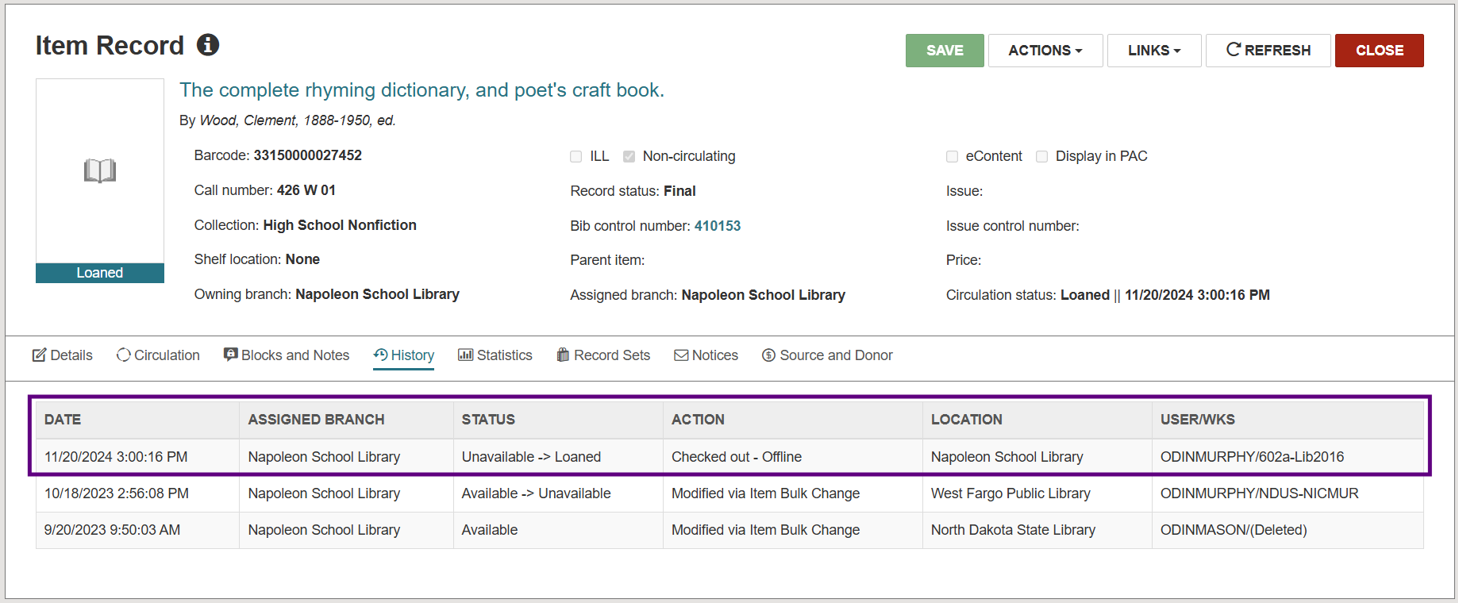1458x603 pixels.
Task: Click the Circulation tab's circle icon
Action: click(122, 355)
